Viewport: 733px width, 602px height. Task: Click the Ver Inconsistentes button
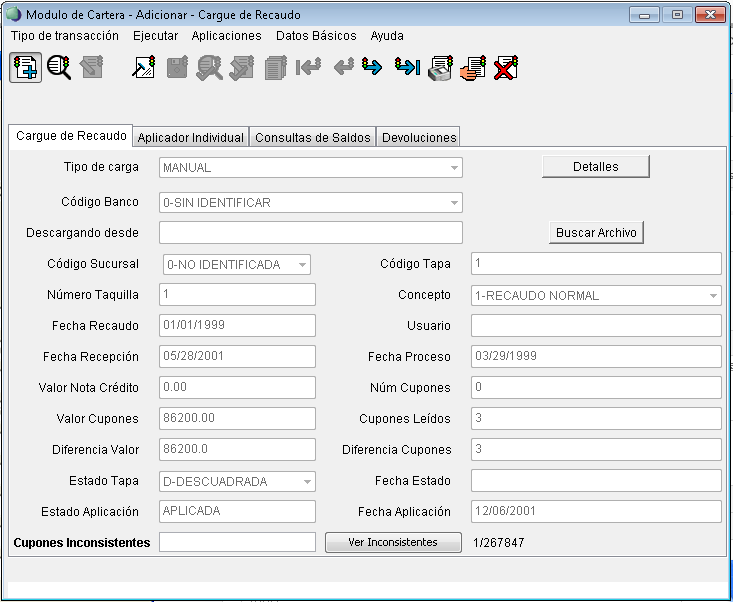(393, 543)
